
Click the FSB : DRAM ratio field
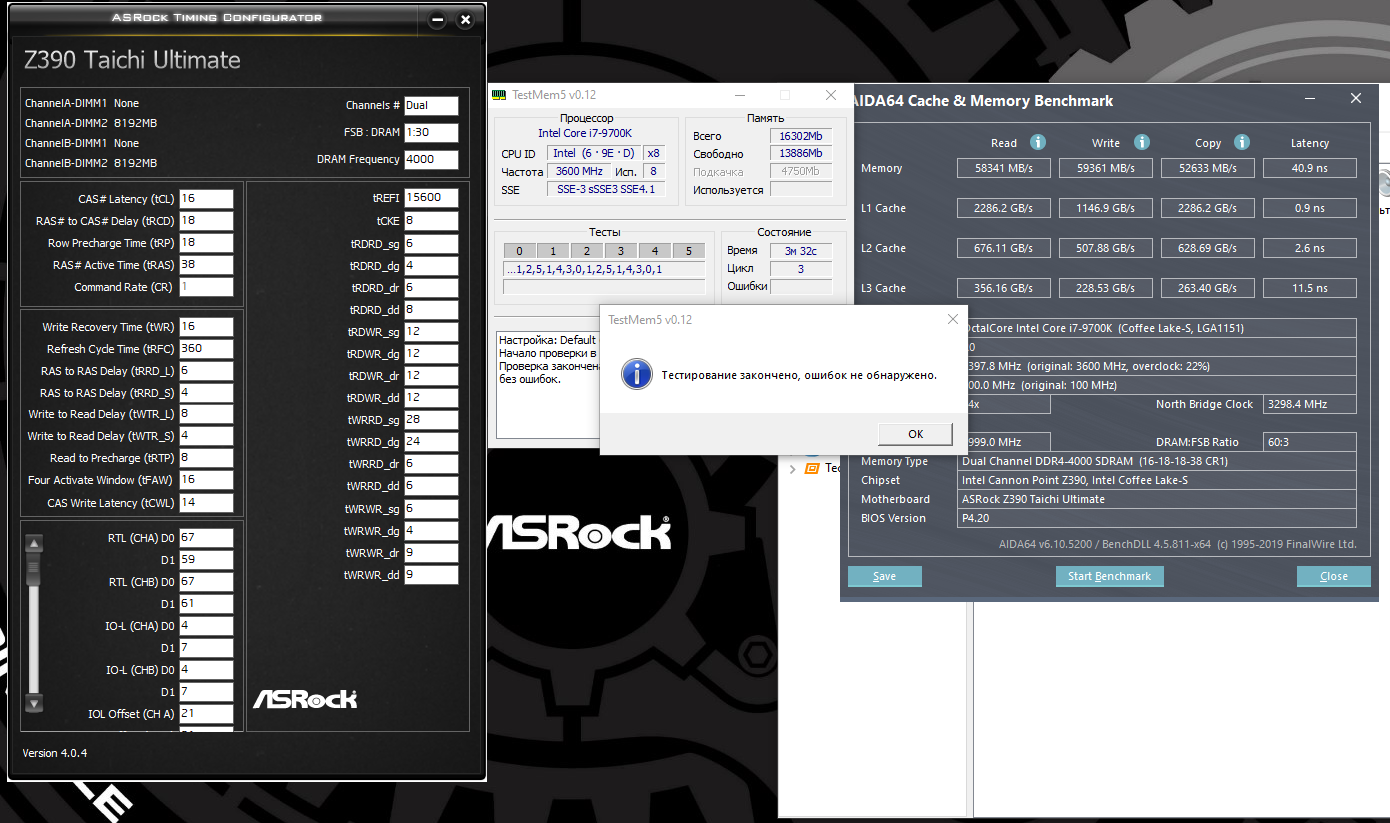tap(431, 132)
